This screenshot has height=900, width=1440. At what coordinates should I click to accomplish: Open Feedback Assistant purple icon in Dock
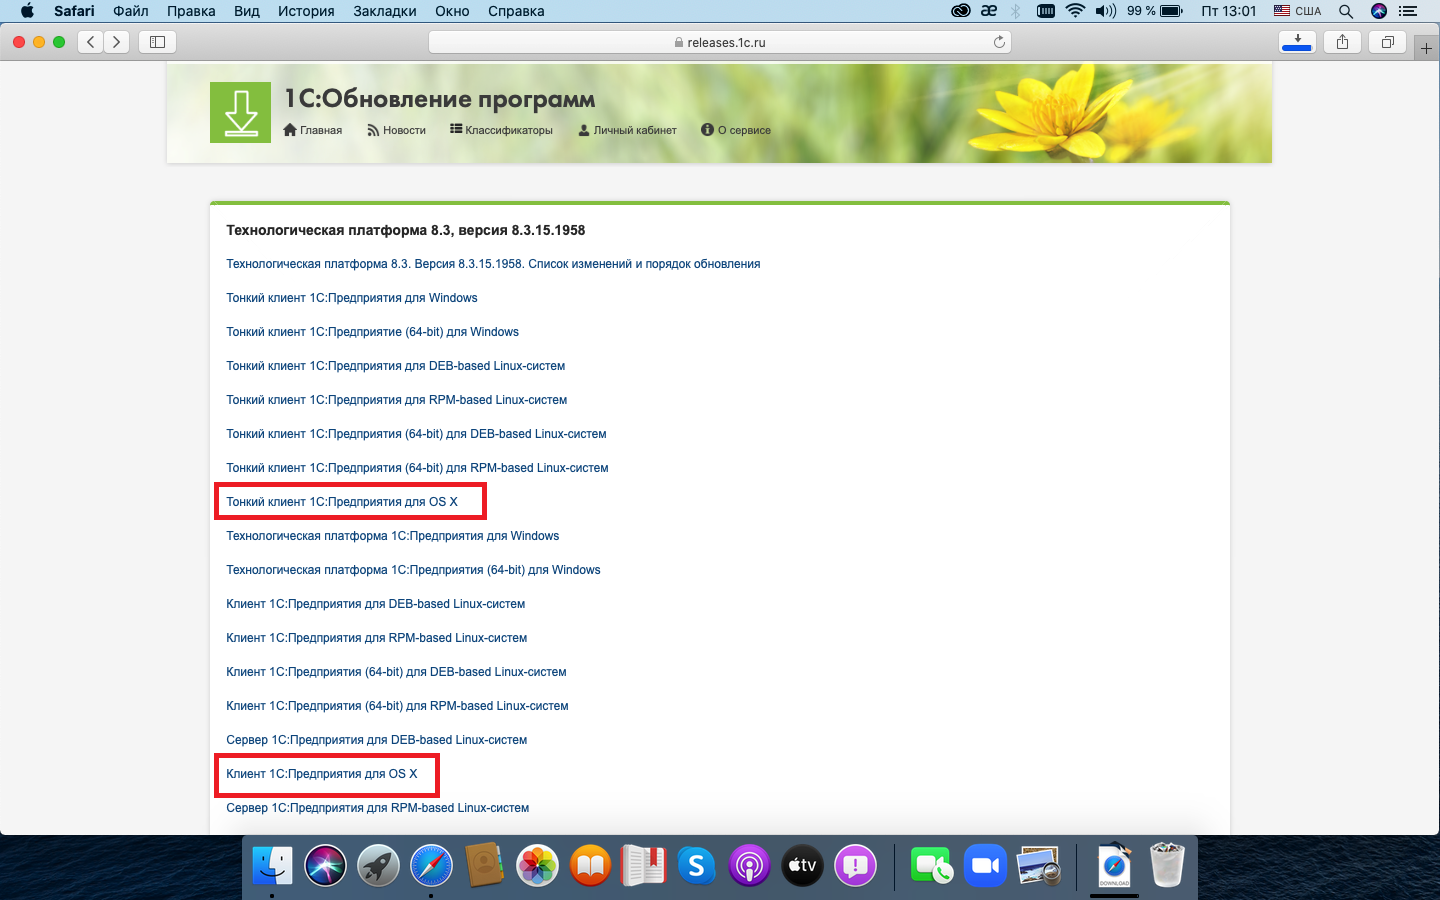tap(855, 865)
